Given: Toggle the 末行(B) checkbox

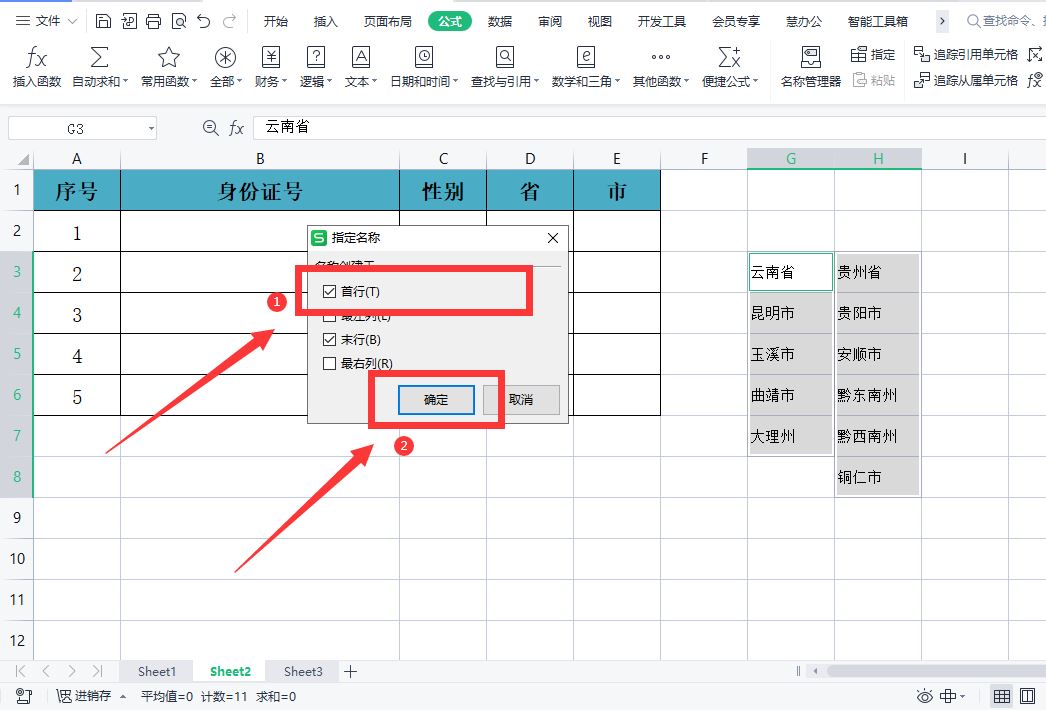Looking at the screenshot, I should pyautogui.click(x=329, y=340).
